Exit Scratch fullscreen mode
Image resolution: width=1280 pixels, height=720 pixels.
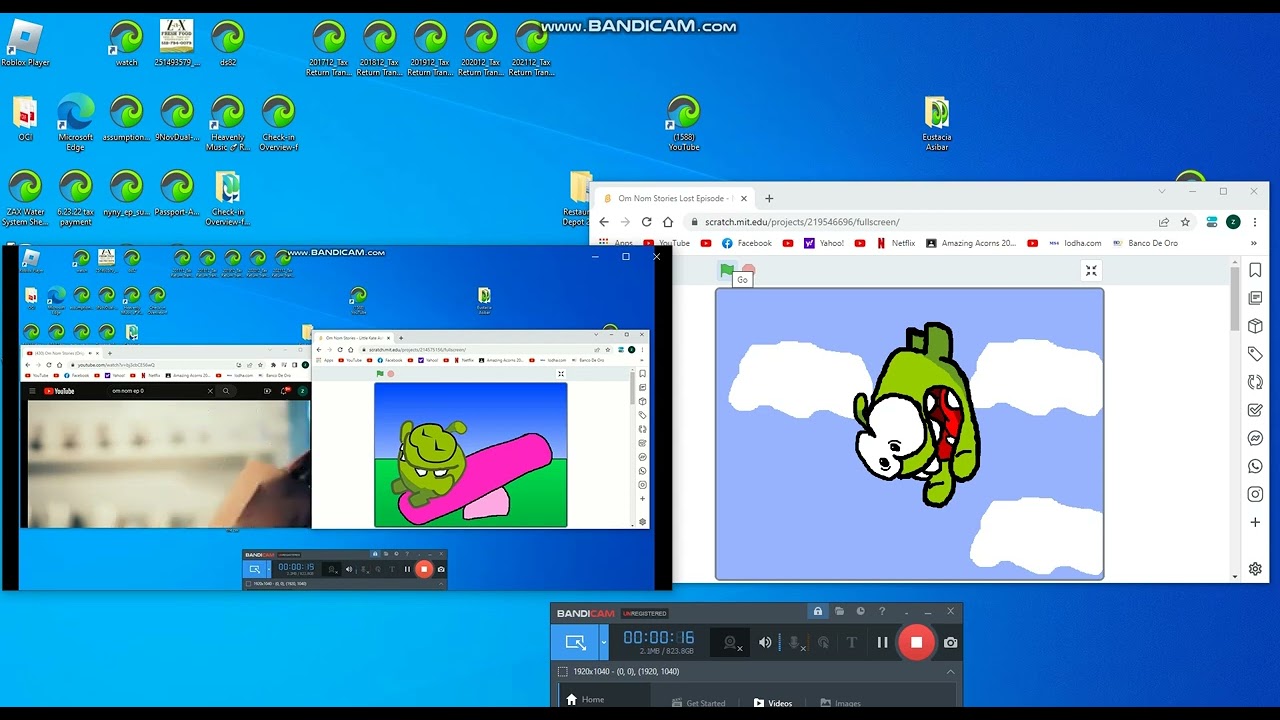pyautogui.click(x=1091, y=270)
